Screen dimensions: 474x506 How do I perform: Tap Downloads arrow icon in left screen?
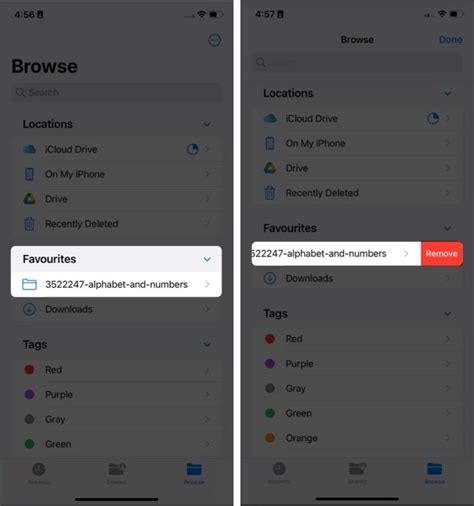[x=29, y=309]
